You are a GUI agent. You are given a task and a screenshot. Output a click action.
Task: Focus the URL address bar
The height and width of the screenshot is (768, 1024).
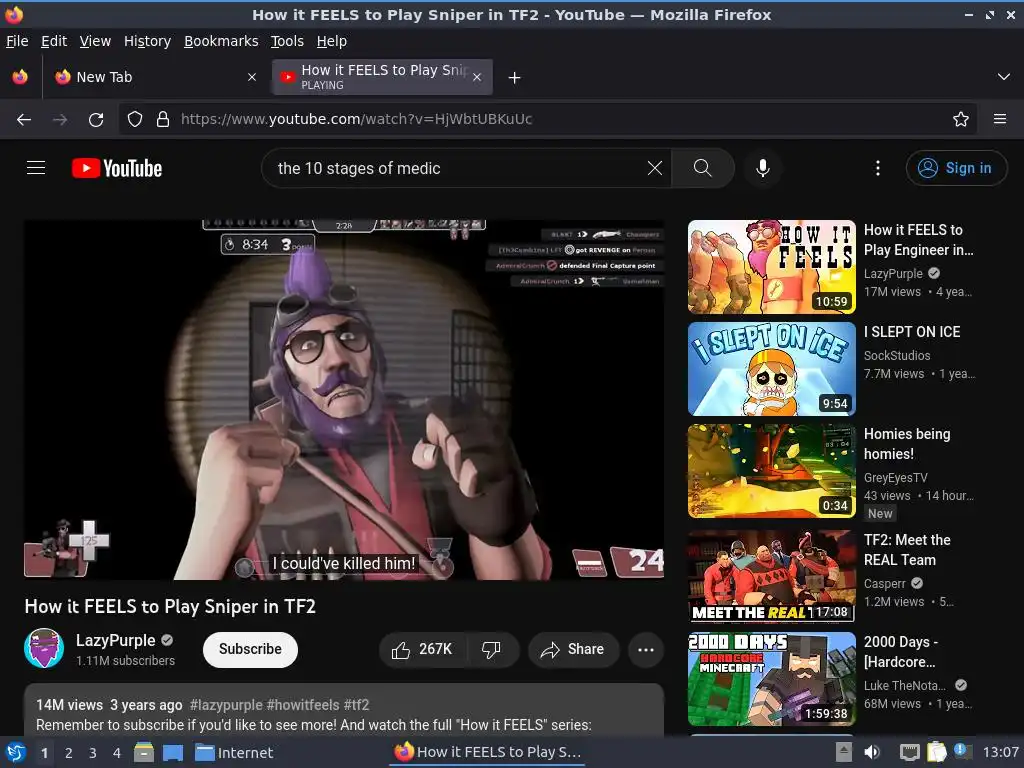(549, 119)
